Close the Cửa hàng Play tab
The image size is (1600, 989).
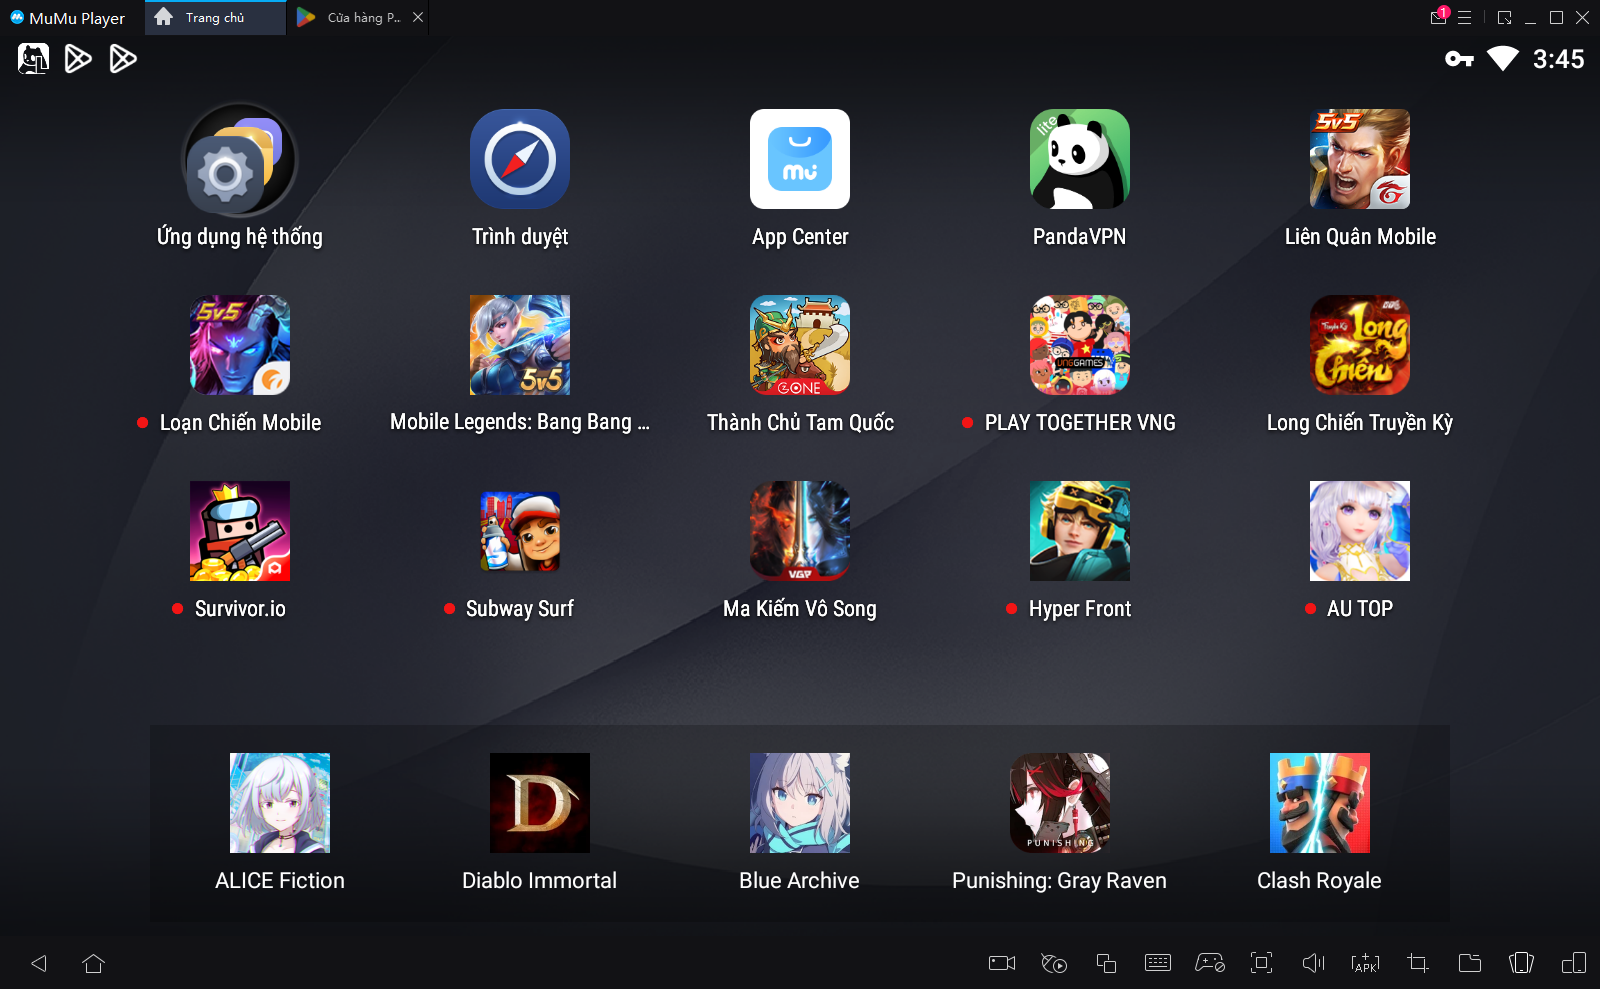(x=418, y=18)
